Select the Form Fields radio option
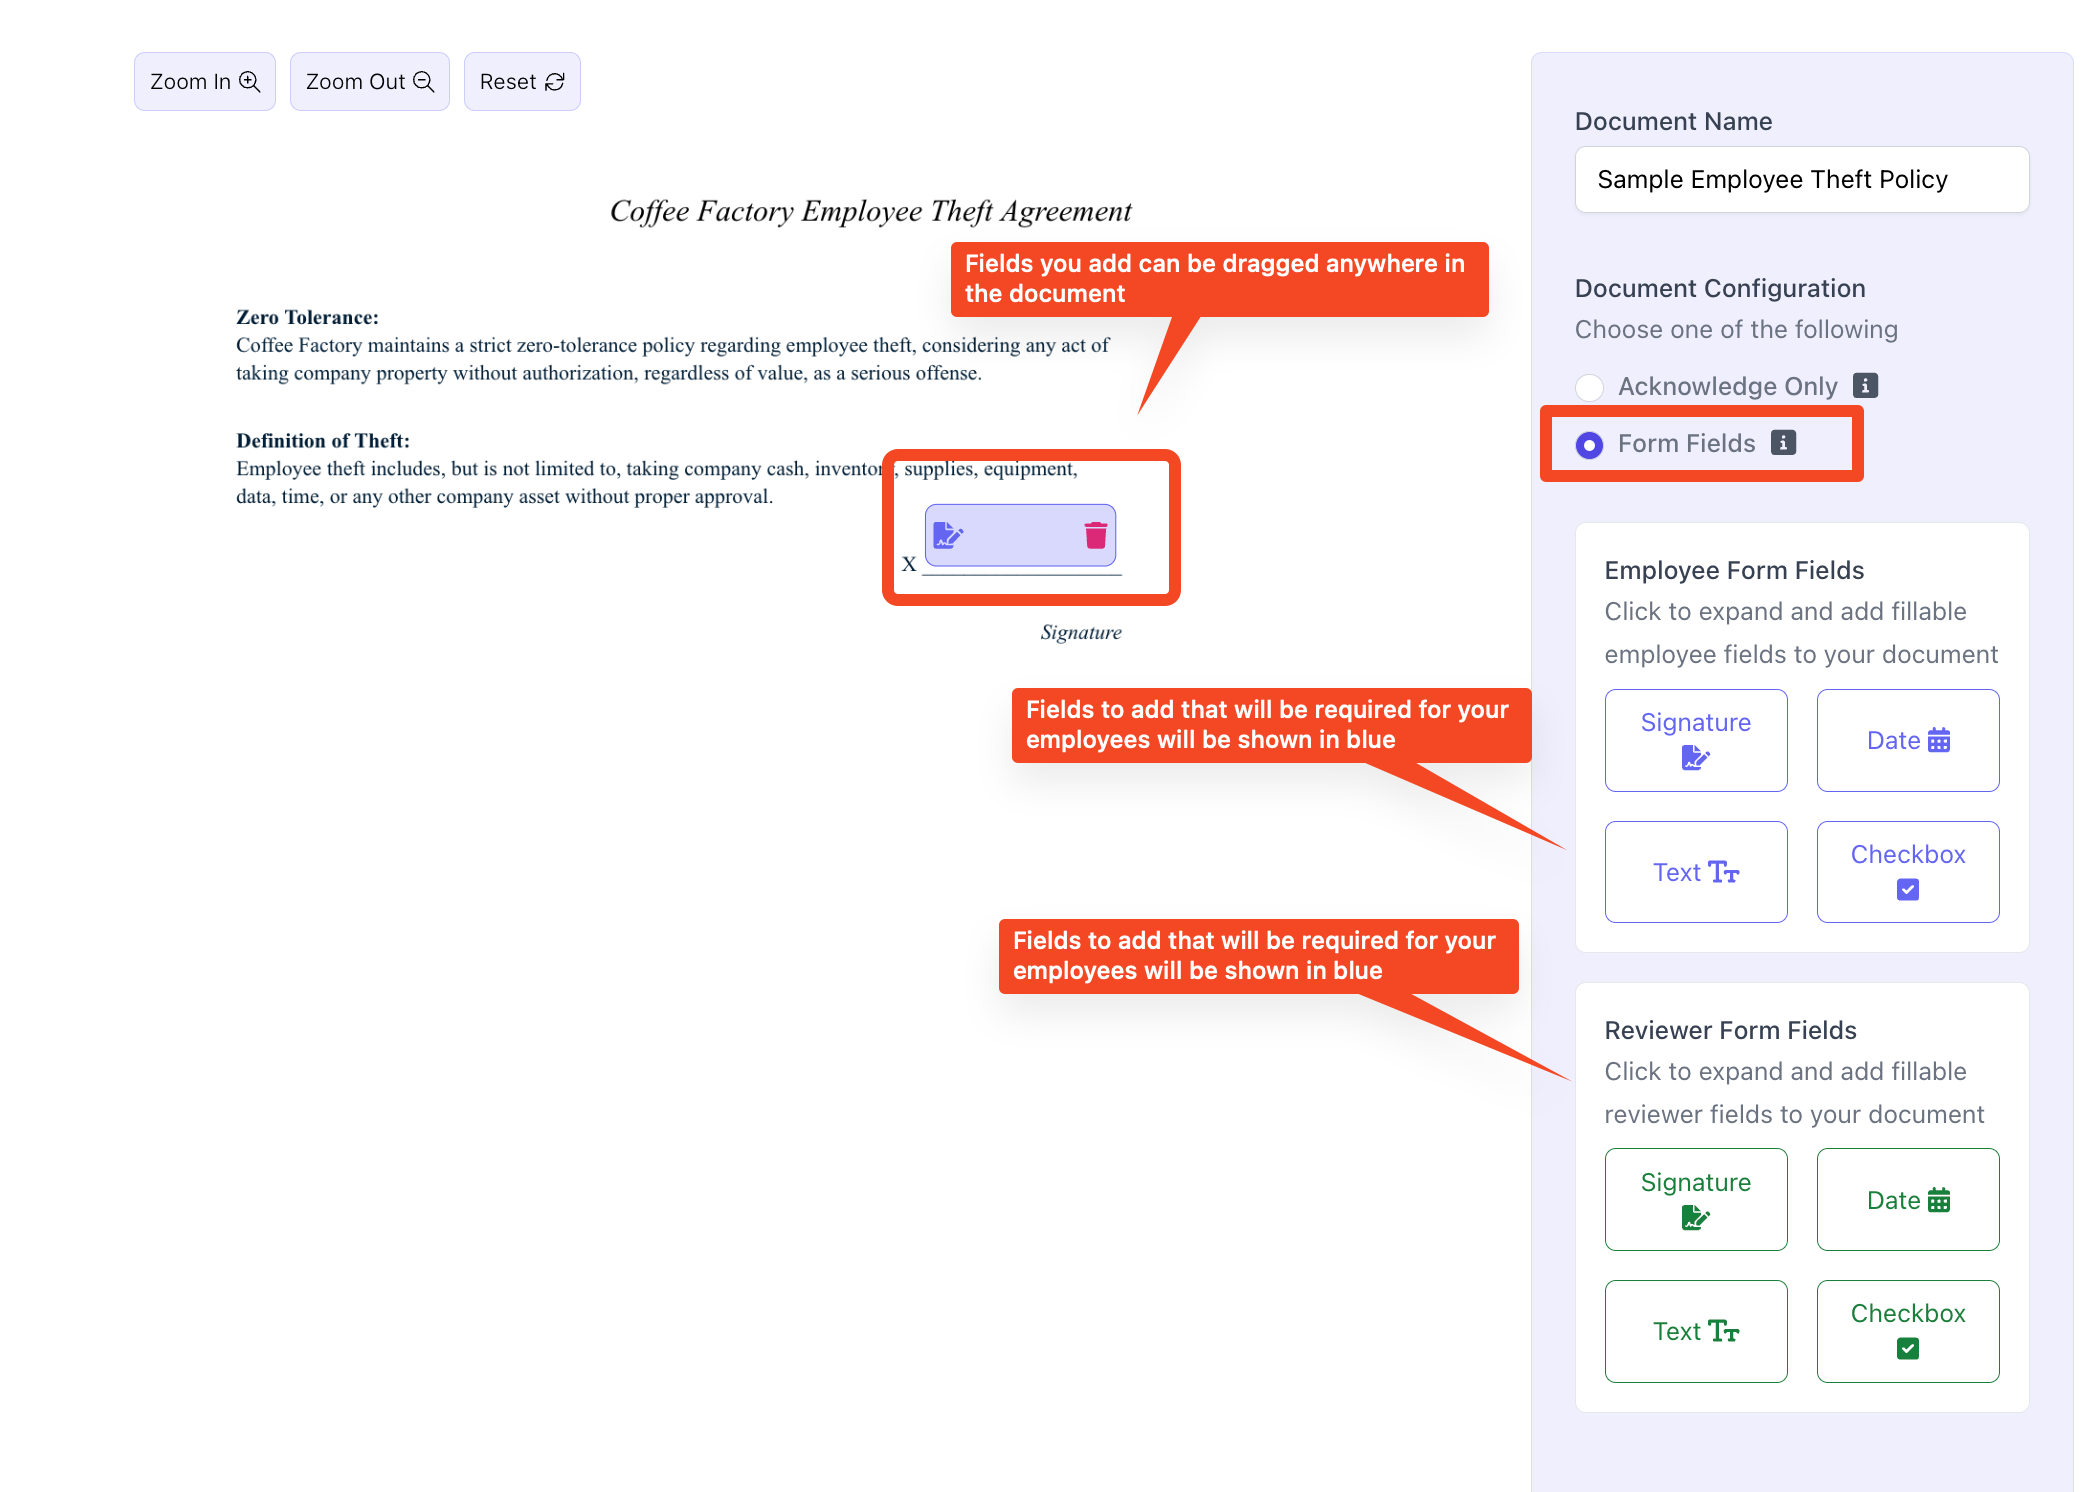 click(1589, 444)
